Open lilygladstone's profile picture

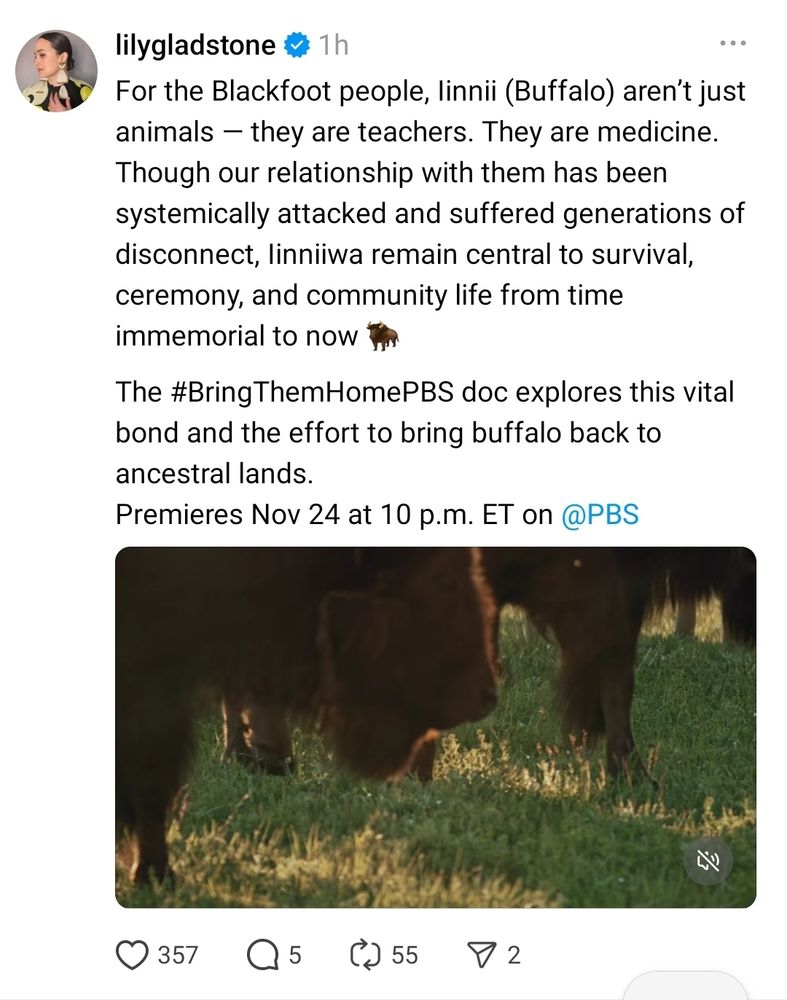tap(56, 71)
